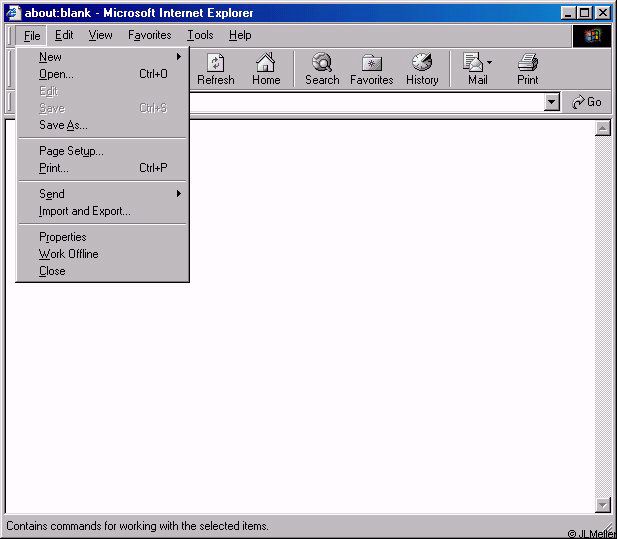Click the vertical scrollbar up arrow
617x539 pixels.
602,128
